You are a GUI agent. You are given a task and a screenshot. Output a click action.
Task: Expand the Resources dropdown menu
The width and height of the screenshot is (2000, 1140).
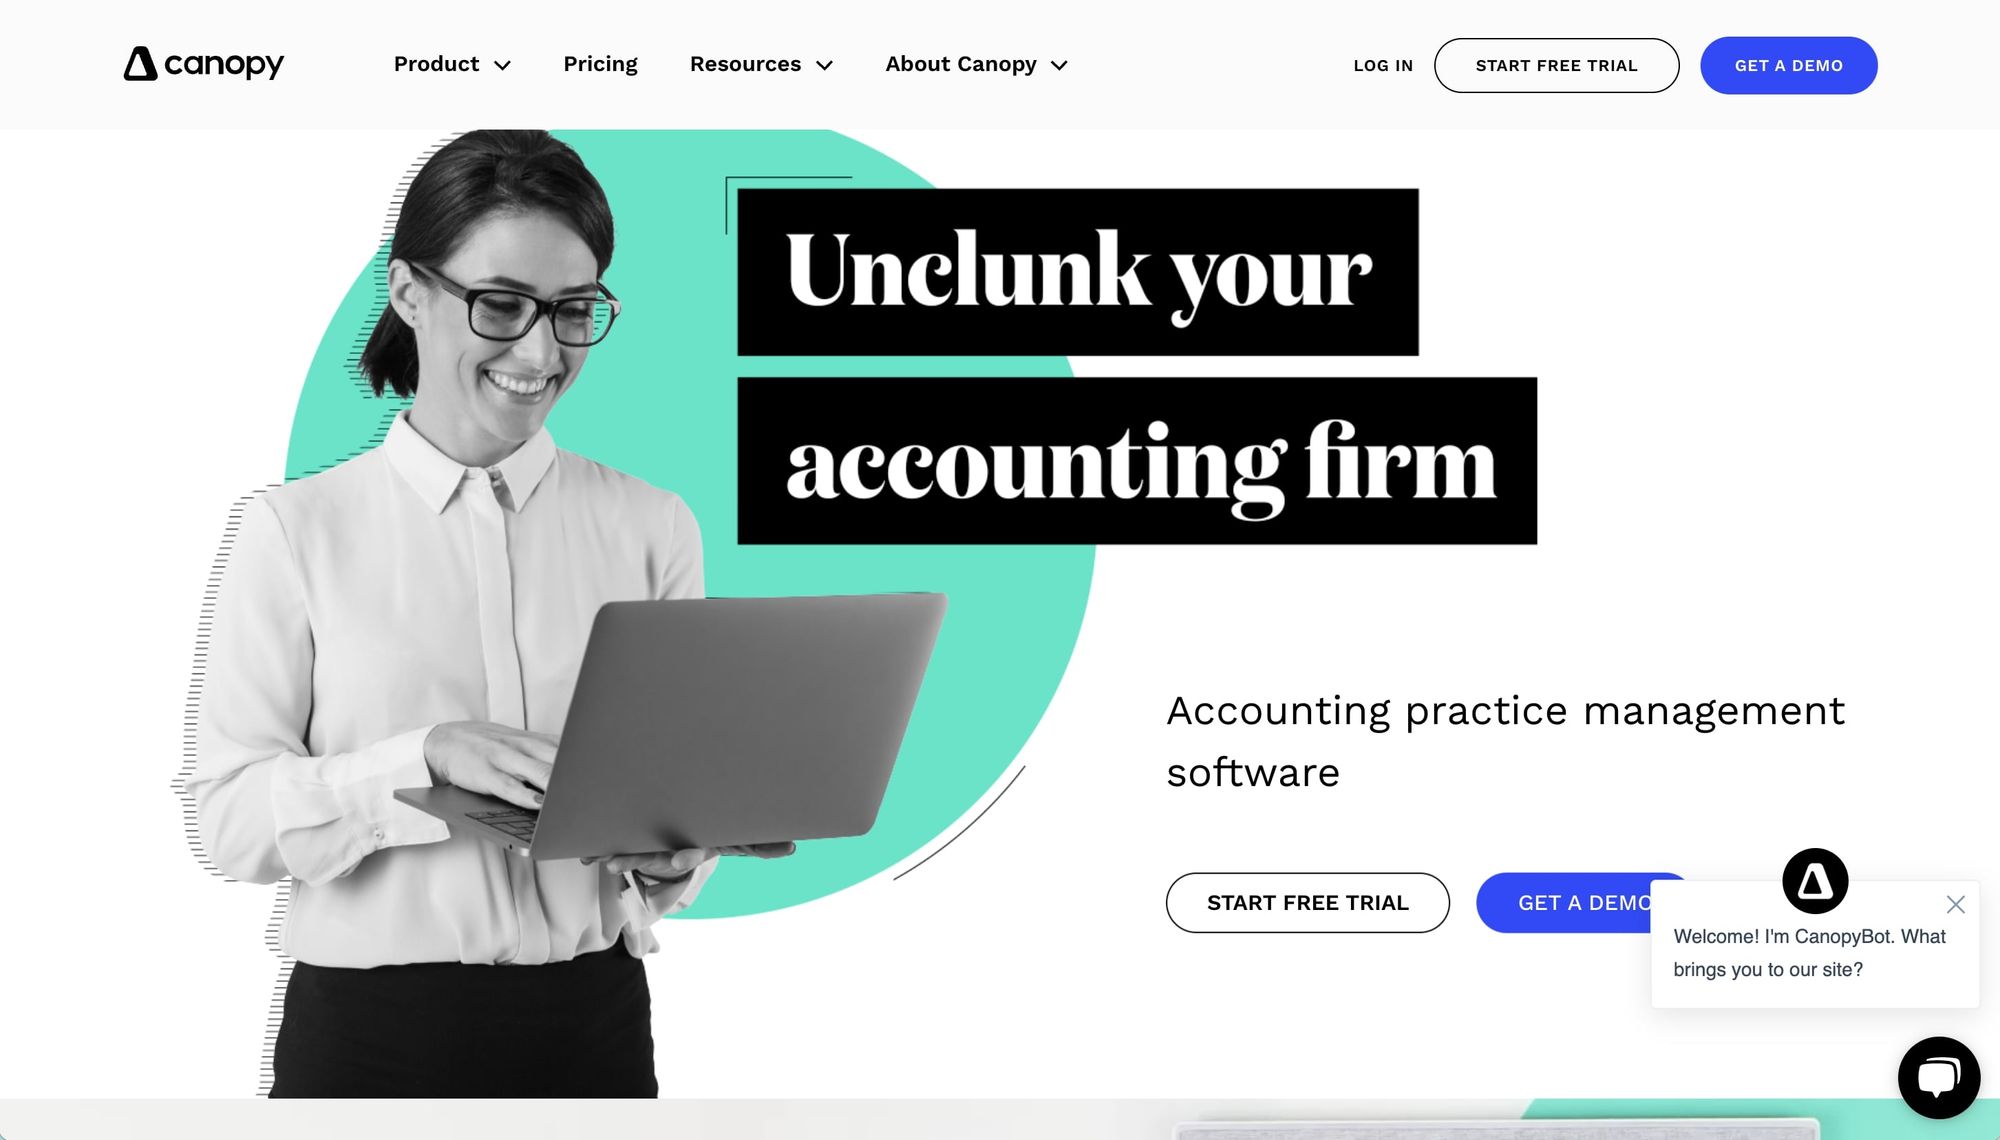(x=761, y=63)
